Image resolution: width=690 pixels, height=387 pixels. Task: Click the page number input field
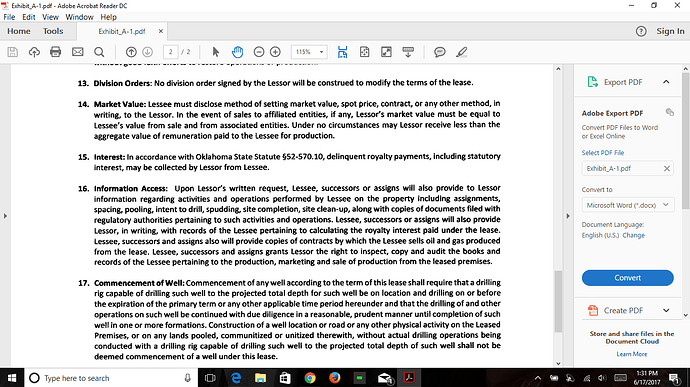click(170, 52)
